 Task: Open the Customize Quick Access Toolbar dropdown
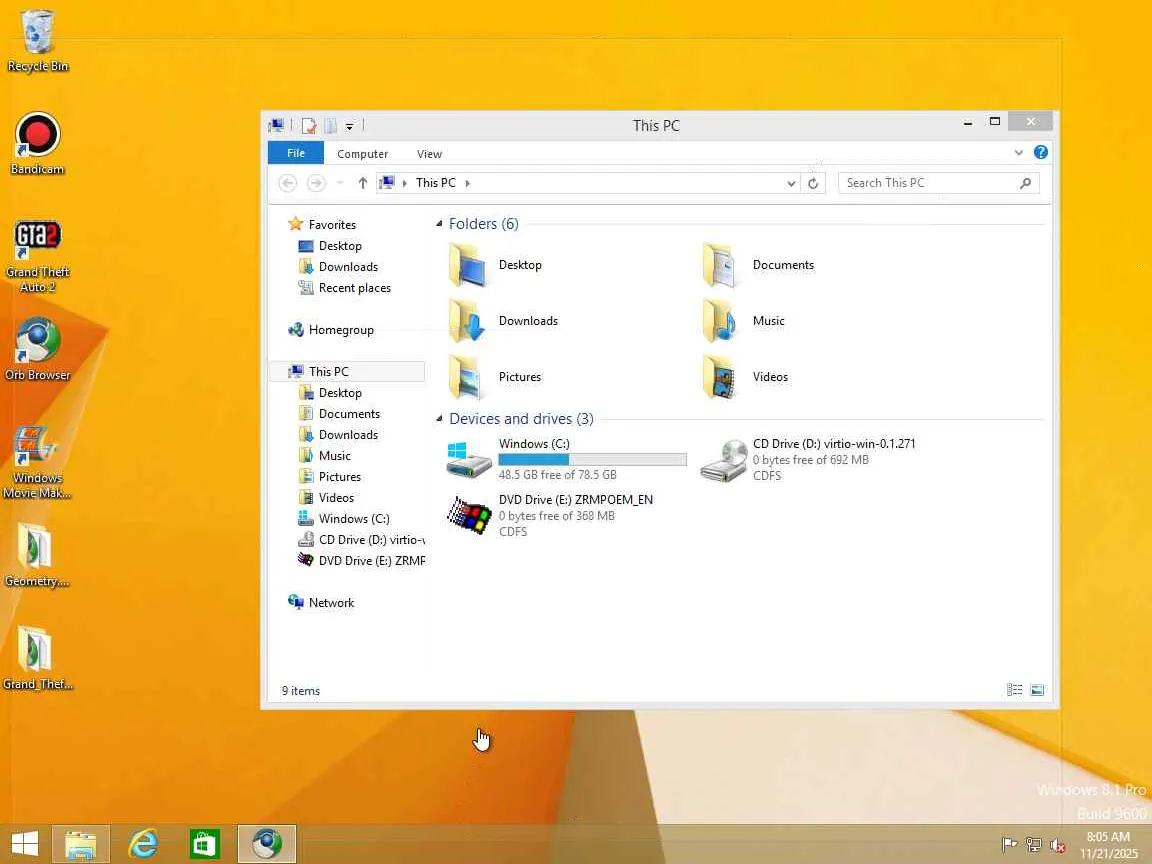[x=350, y=126]
